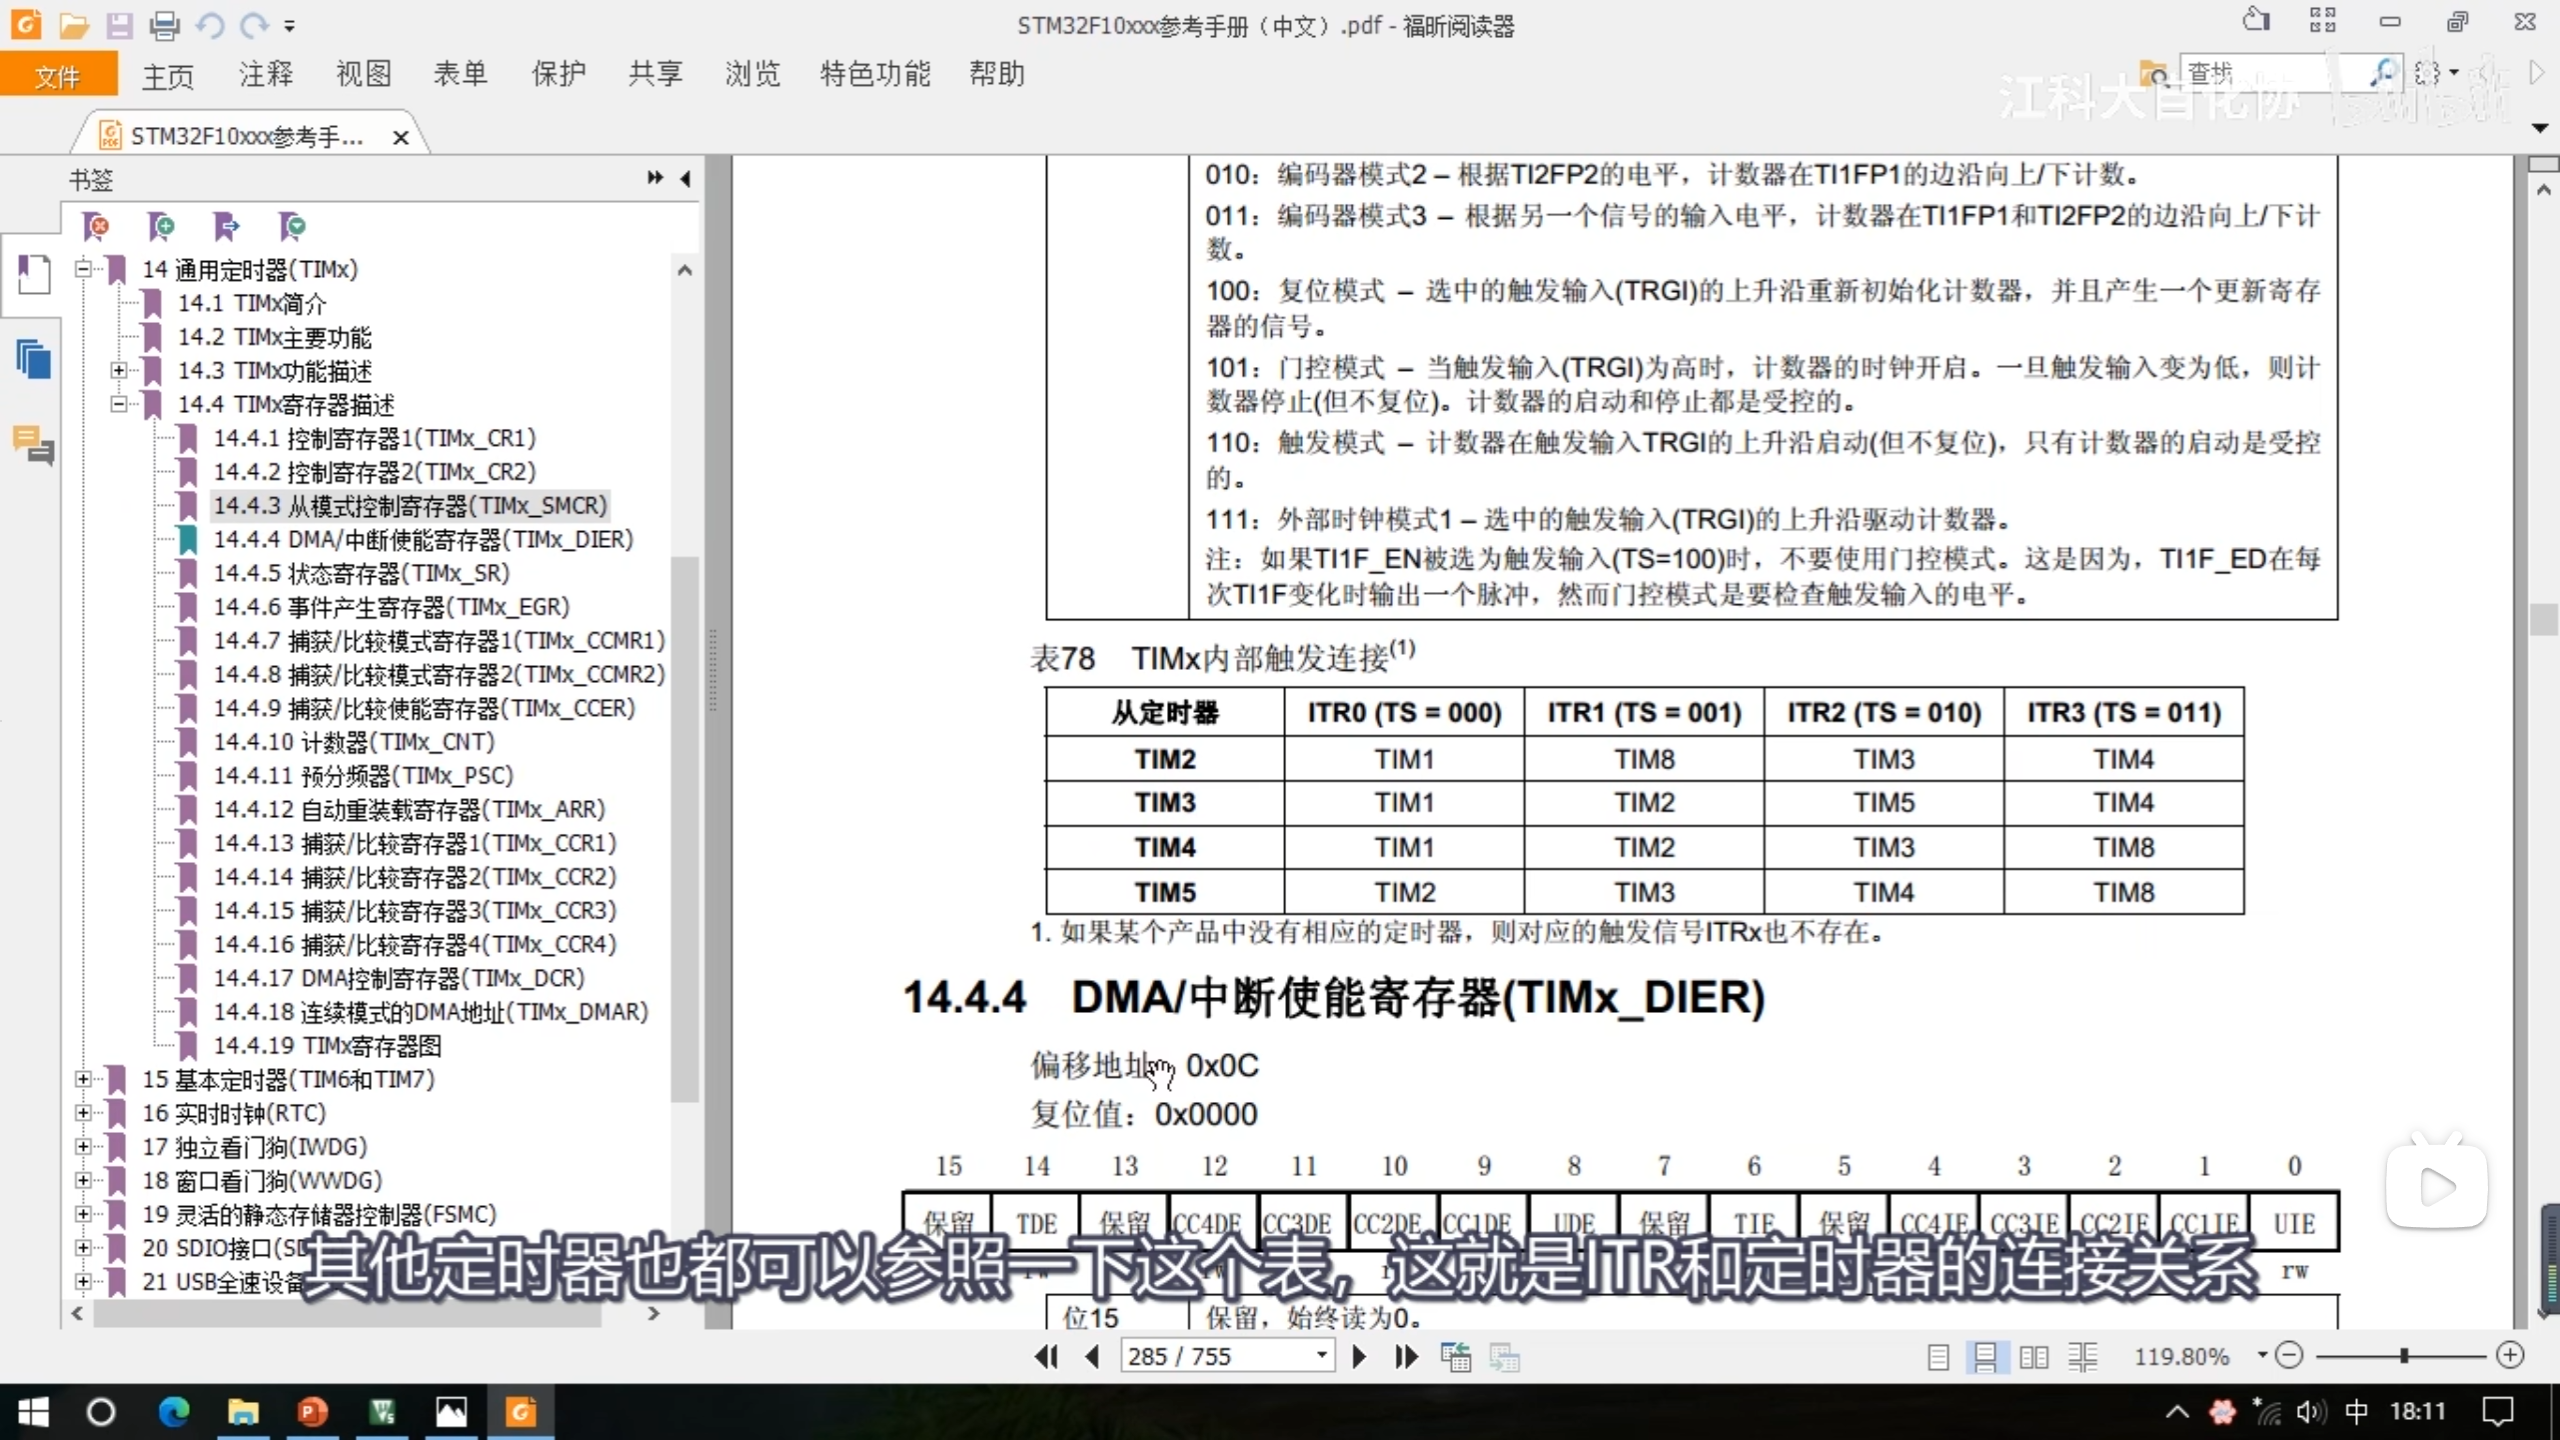Expand 15 基本定时器 bookmark node

(83, 1079)
